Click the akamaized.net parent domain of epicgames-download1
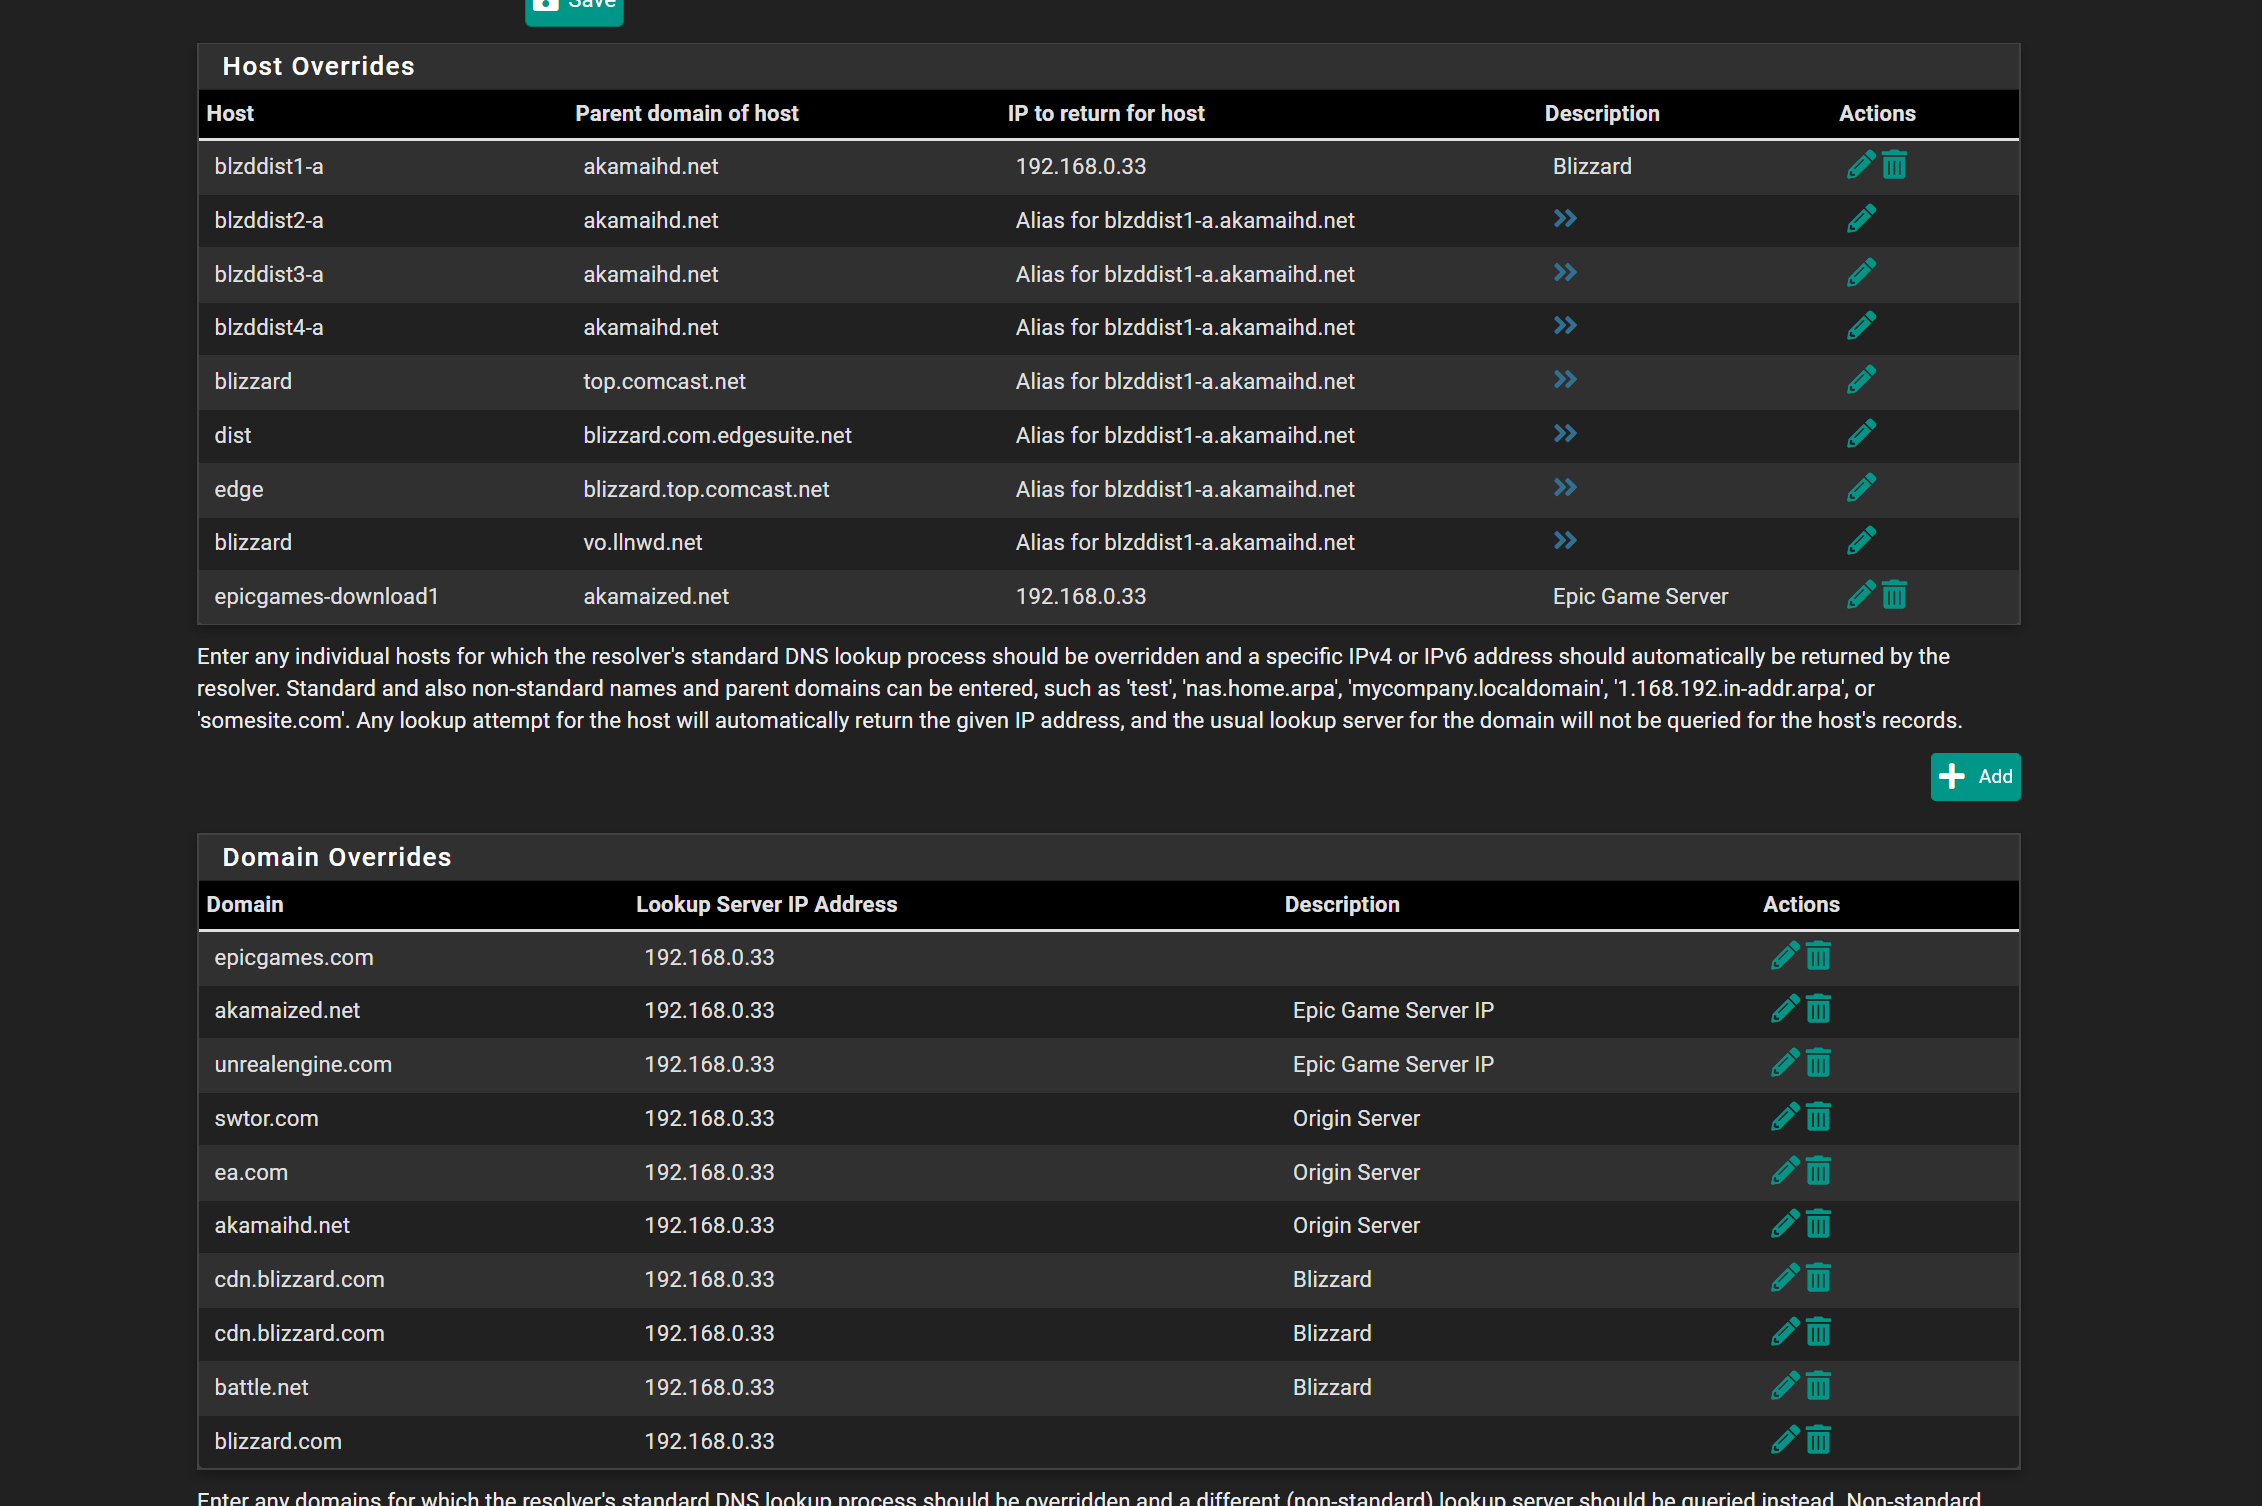 click(x=656, y=597)
